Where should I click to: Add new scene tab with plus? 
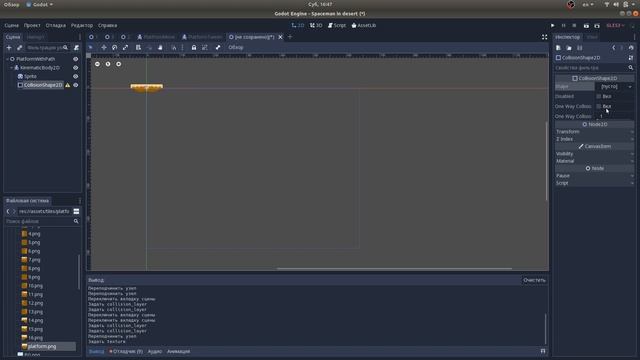290,37
